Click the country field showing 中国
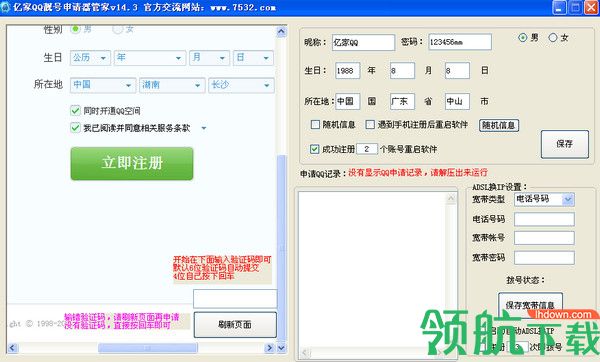This screenshot has height=362, width=600. coord(347,101)
